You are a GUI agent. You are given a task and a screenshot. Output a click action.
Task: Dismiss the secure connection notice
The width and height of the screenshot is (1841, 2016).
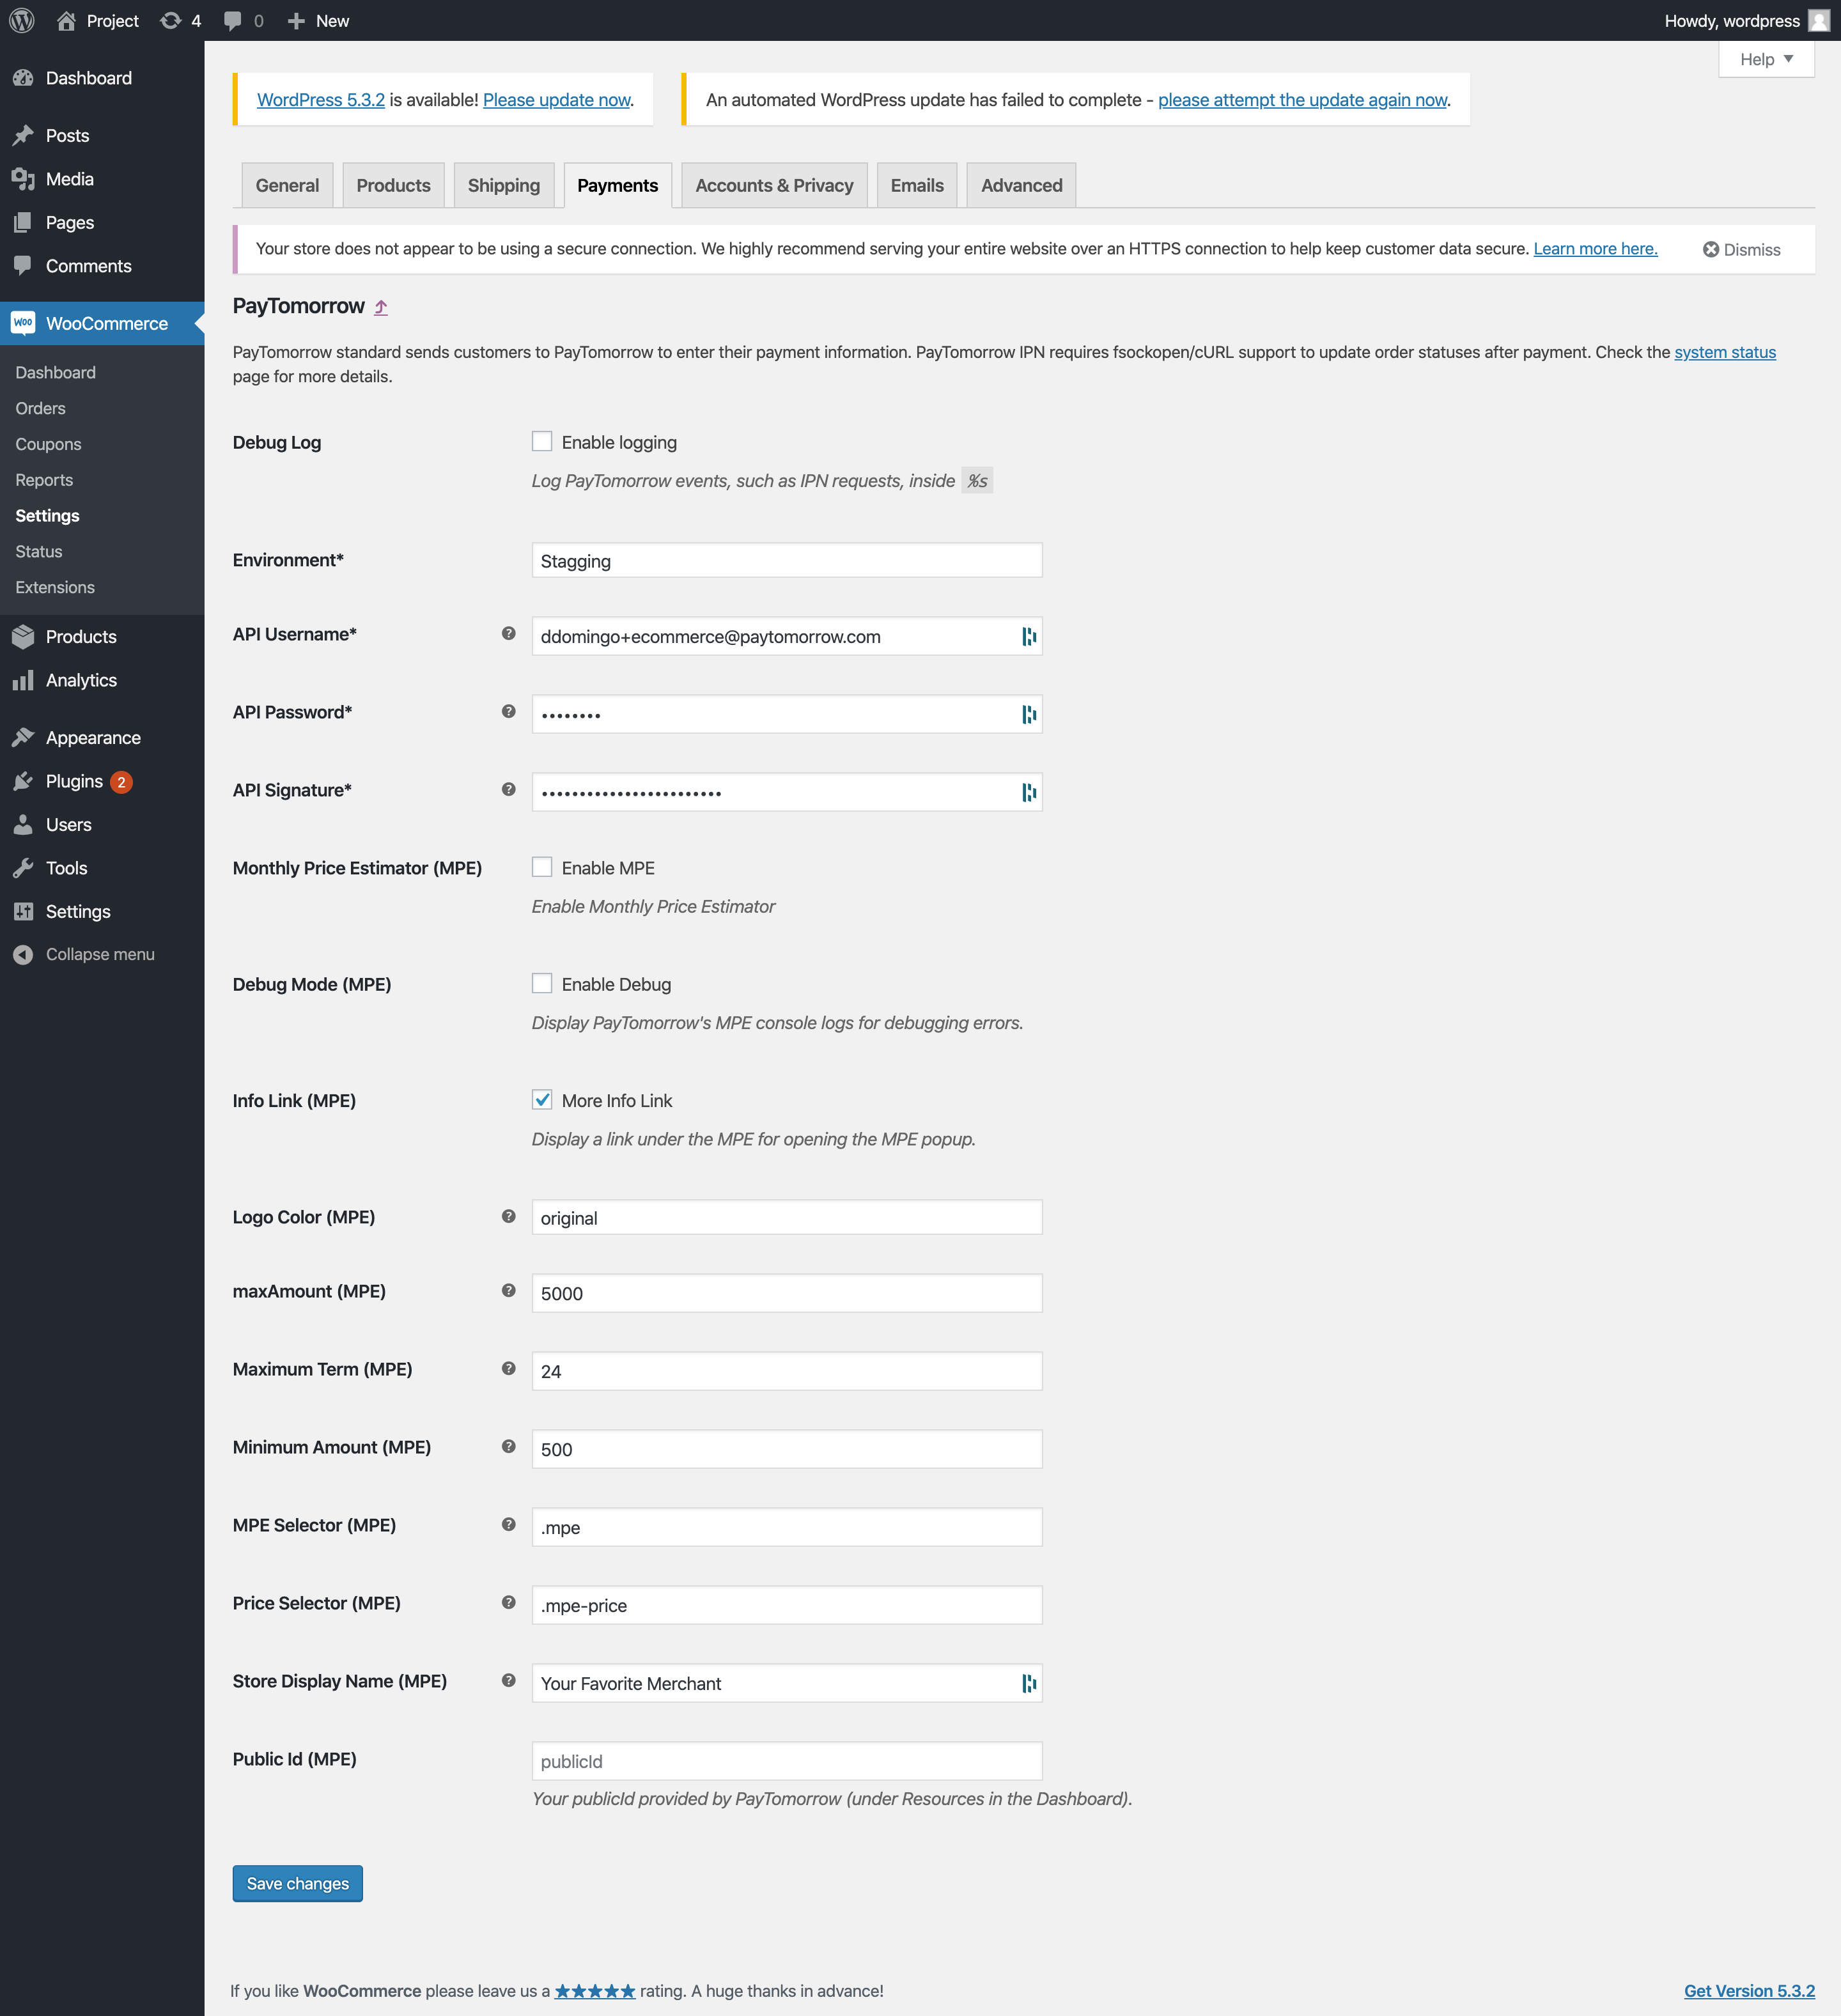(x=1741, y=249)
